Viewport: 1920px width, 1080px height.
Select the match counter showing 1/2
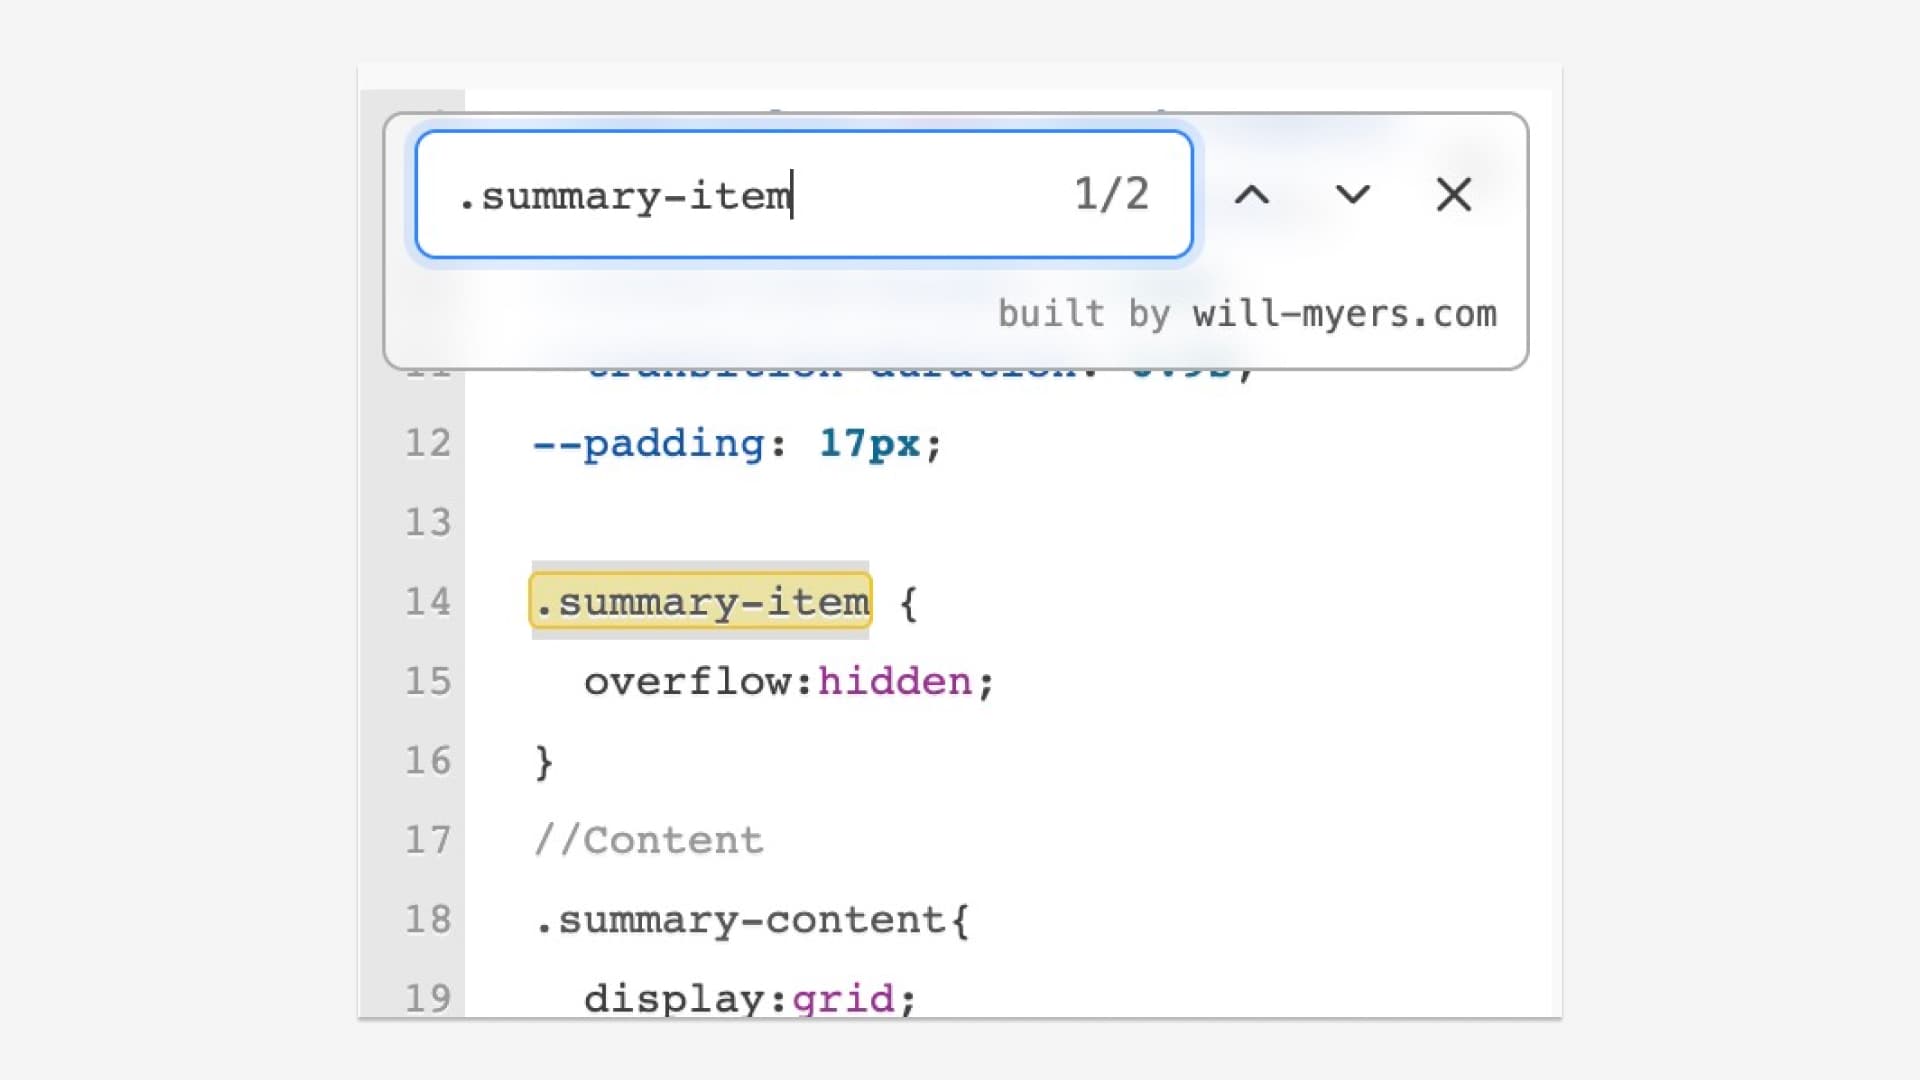1110,195
